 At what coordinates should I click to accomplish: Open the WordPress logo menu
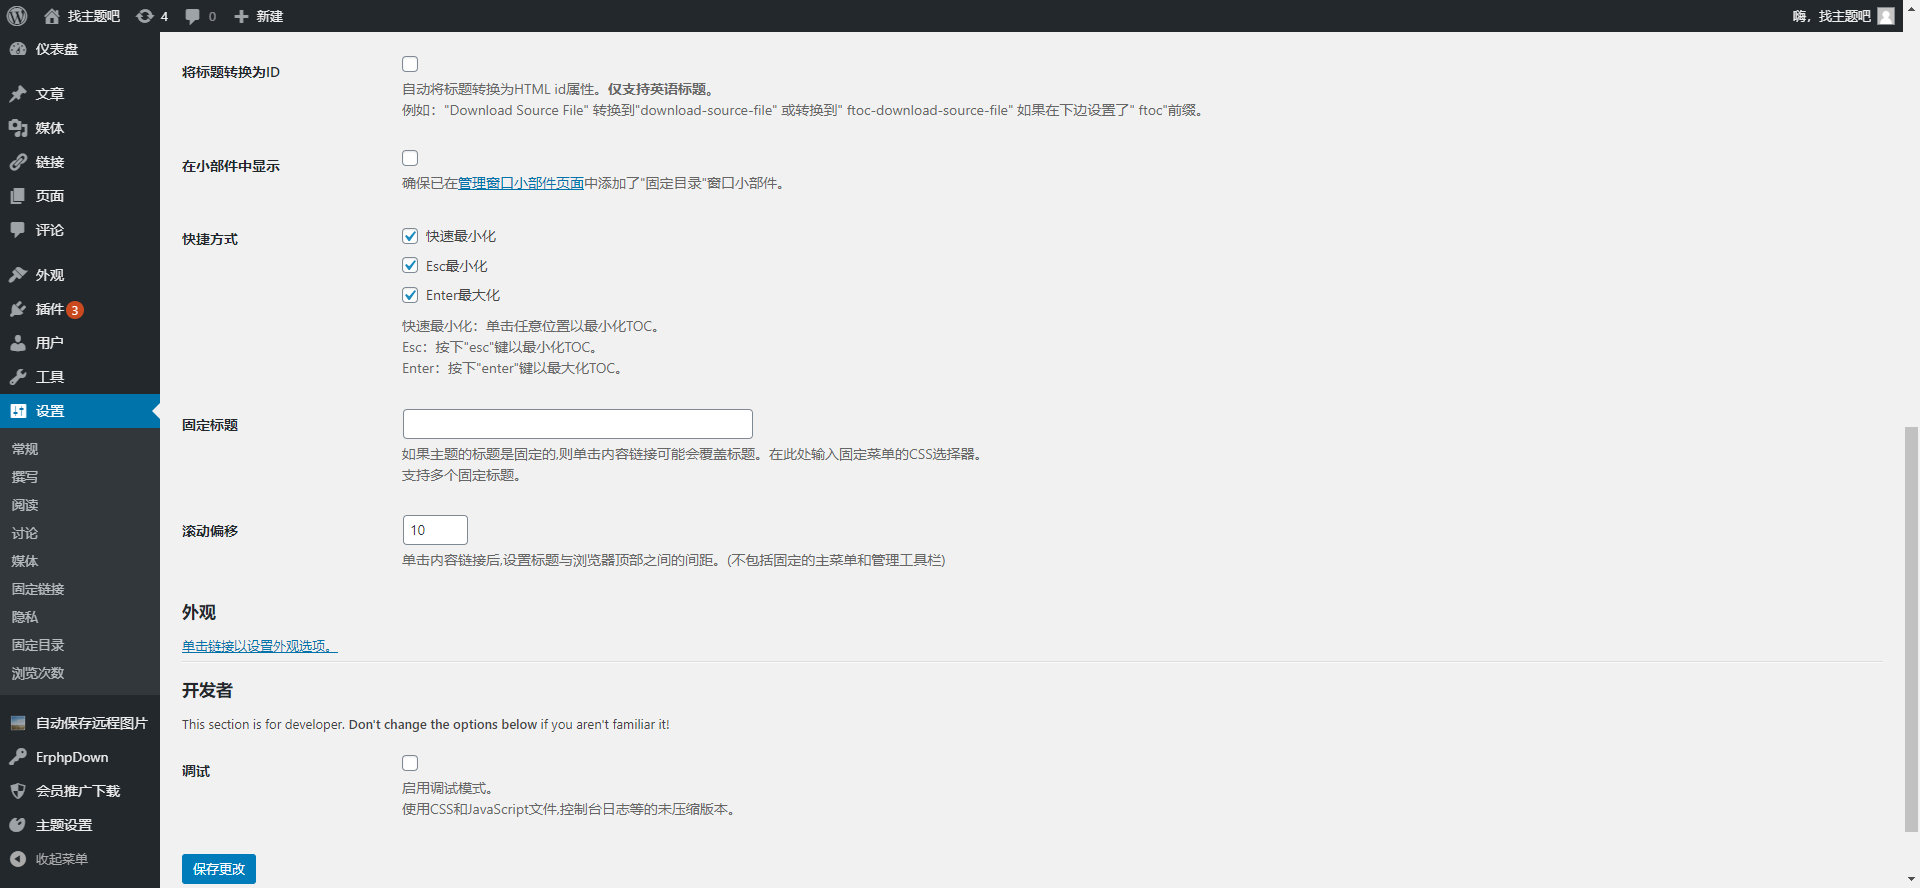tap(17, 16)
